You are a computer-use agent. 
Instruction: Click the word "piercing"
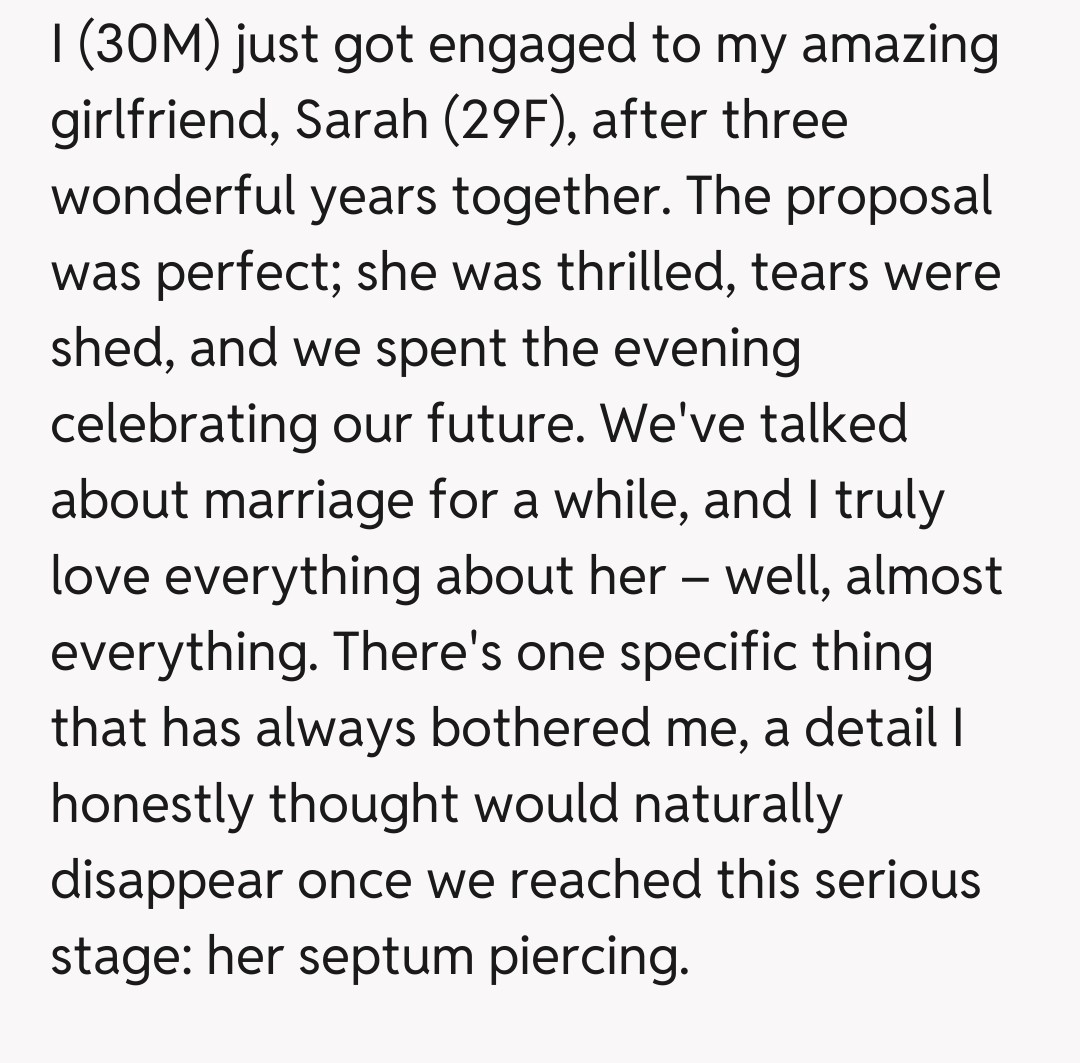588,956
